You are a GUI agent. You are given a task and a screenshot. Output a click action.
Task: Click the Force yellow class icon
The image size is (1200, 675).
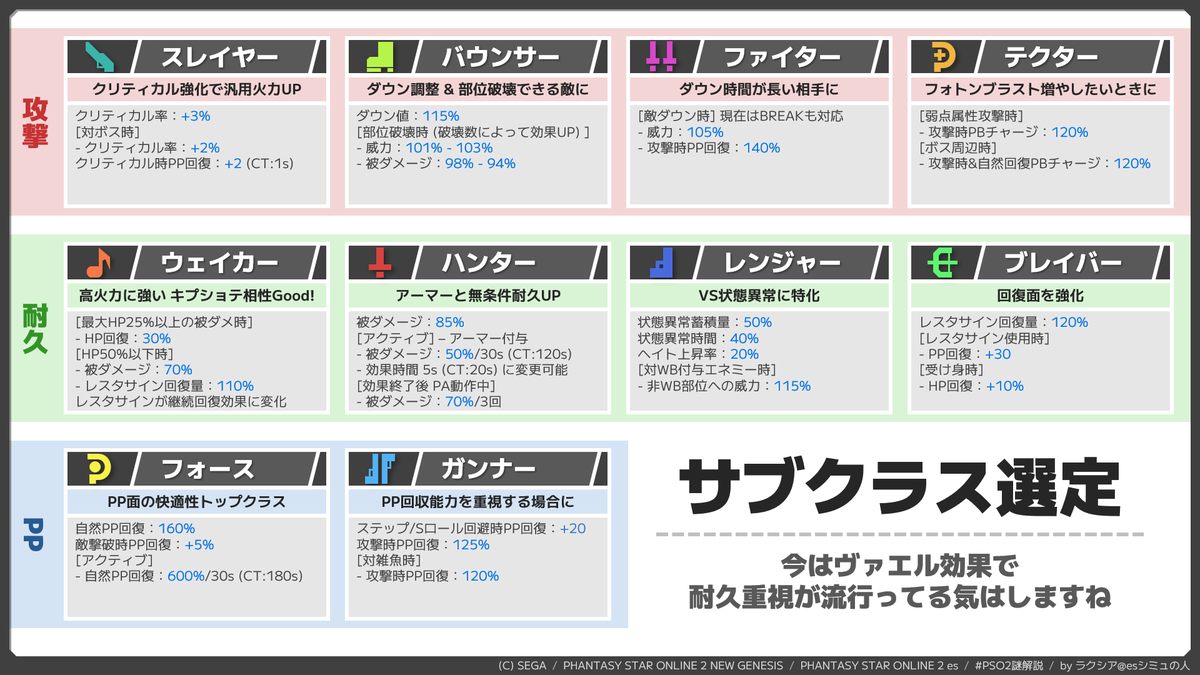click(101, 467)
